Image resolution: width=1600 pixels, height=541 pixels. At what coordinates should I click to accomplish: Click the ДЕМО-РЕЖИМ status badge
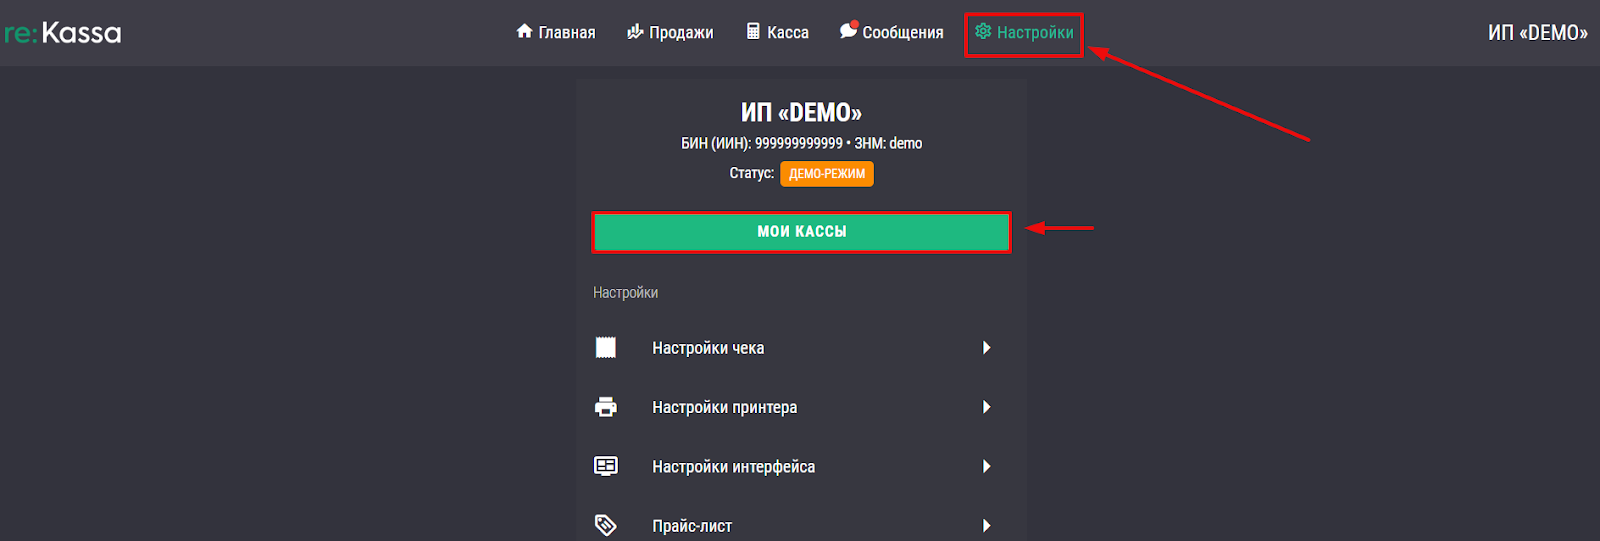(827, 174)
